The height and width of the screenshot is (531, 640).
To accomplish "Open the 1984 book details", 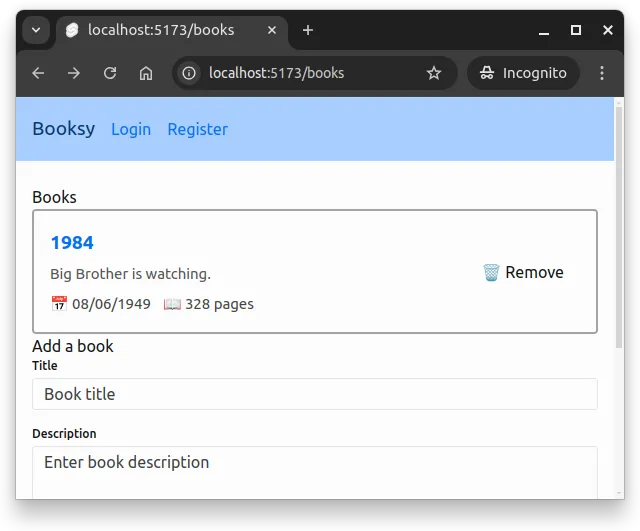I will 72,242.
